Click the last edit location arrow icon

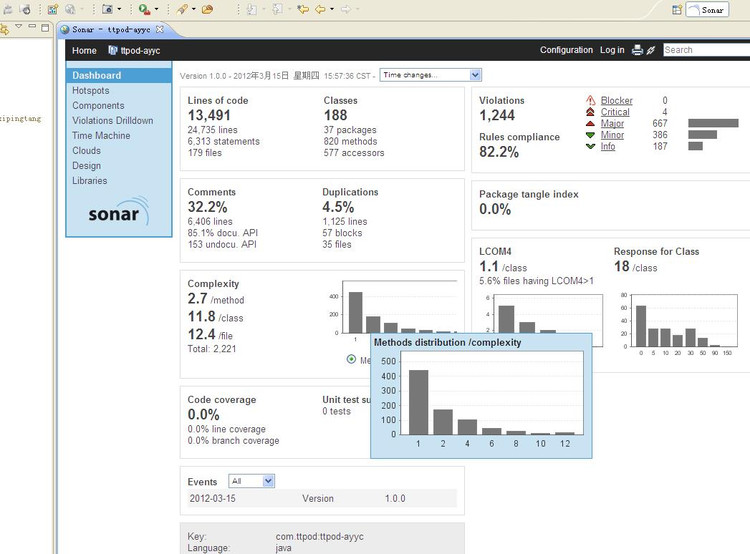tap(303, 9)
